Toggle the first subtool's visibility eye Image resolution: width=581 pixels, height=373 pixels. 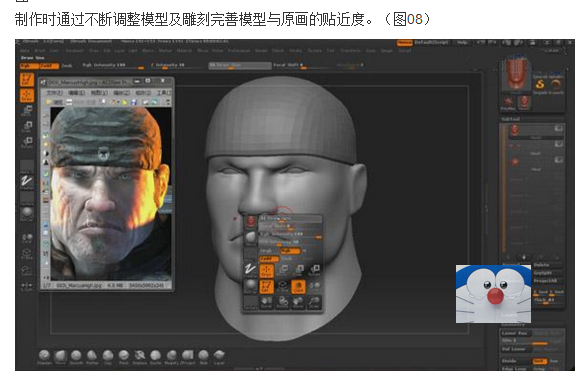tap(558, 129)
